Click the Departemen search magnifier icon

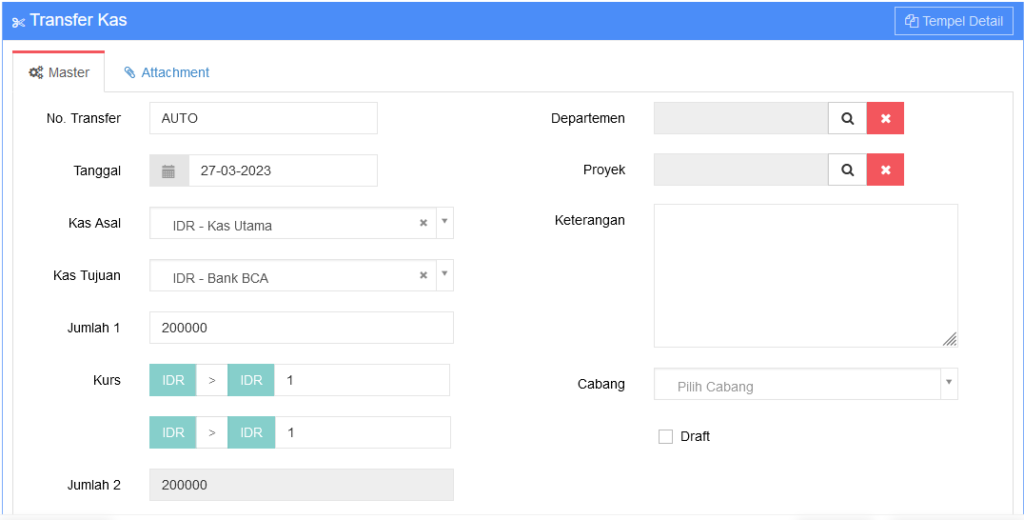(847, 118)
